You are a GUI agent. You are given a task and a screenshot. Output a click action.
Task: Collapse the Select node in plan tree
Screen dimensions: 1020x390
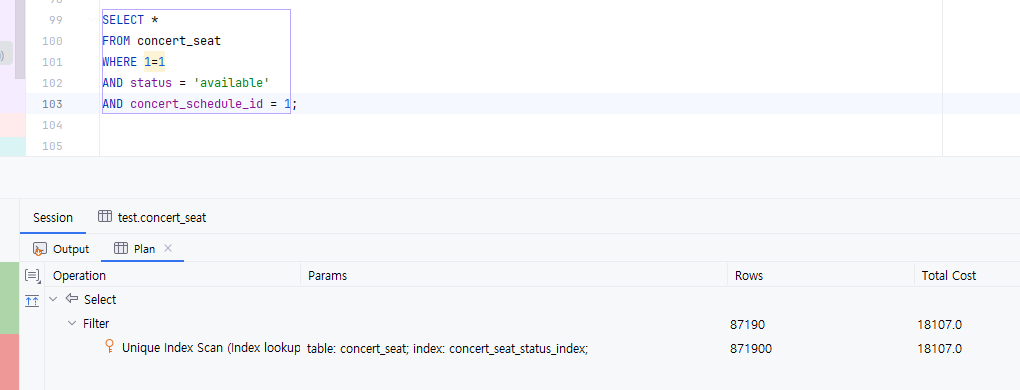(53, 300)
